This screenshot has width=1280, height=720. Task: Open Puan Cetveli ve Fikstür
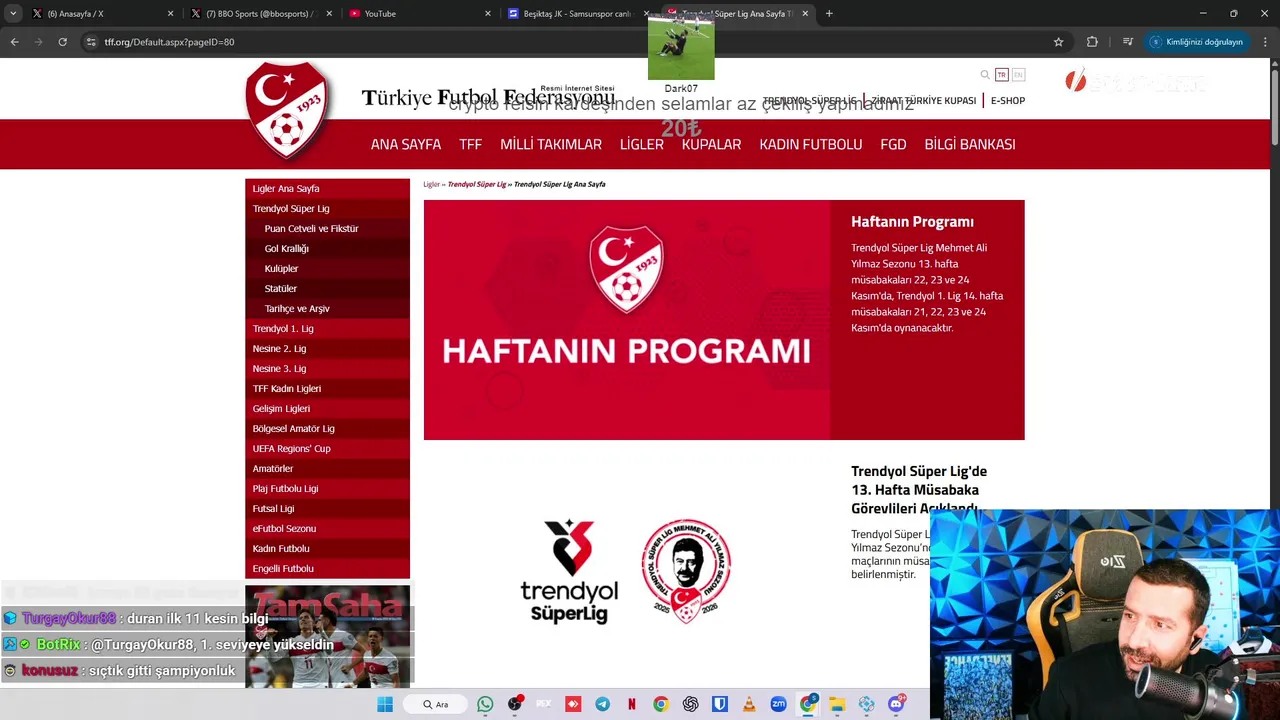click(x=327, y=228)
